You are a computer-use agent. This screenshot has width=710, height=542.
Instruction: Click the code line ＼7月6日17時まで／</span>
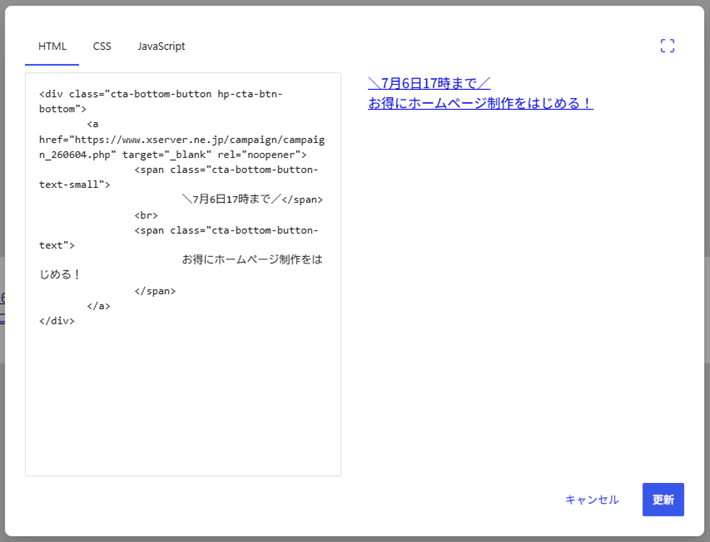pos(252,199)
